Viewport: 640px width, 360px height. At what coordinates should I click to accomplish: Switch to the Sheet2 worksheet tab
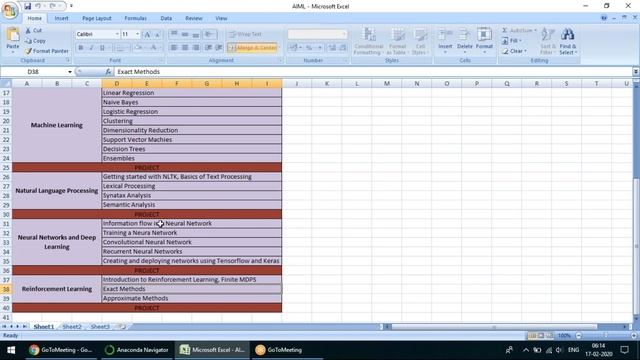72,327
